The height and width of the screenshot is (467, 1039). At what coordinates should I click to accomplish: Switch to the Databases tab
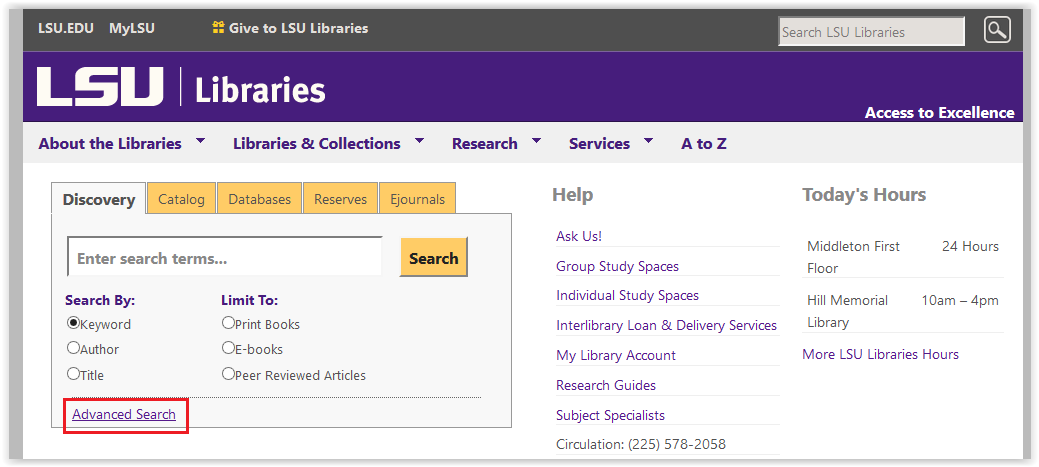click(260, 199)
